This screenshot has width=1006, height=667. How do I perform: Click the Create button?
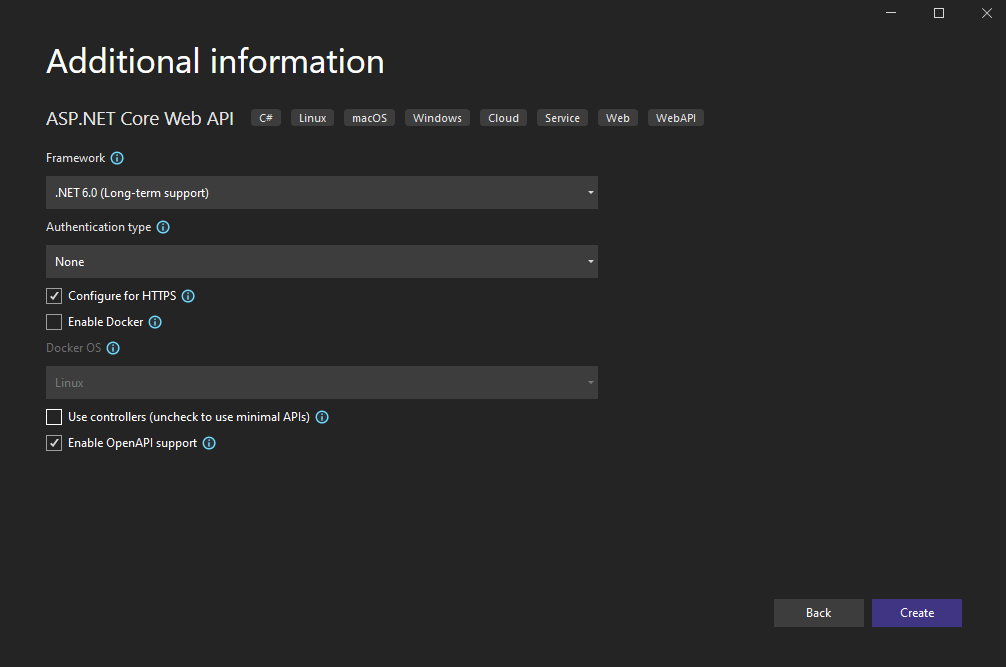click(x=916, y=613)
